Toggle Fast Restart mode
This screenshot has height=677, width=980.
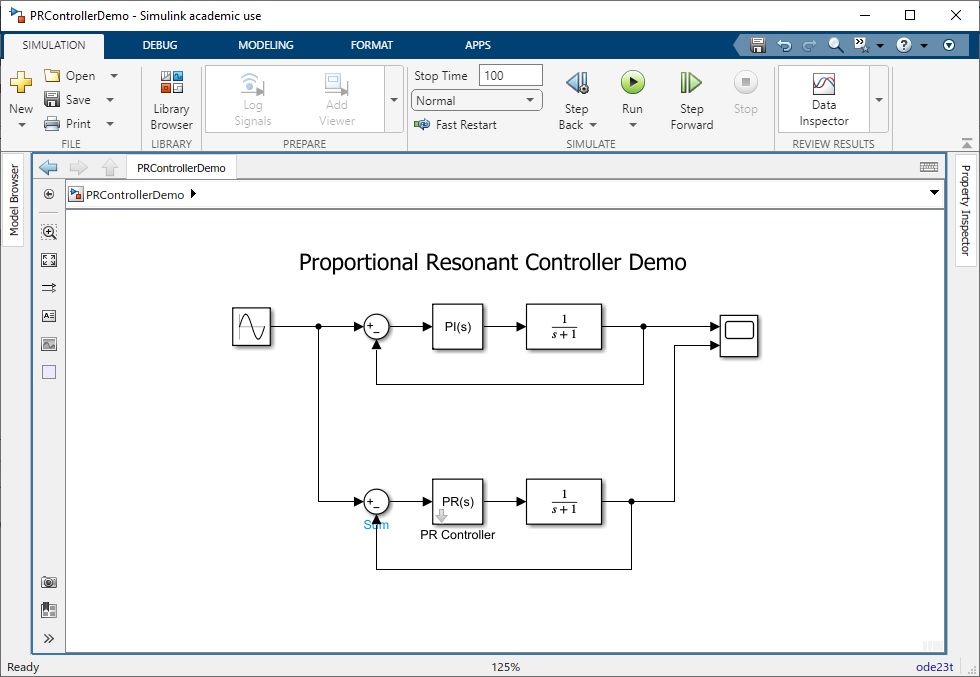456,124
